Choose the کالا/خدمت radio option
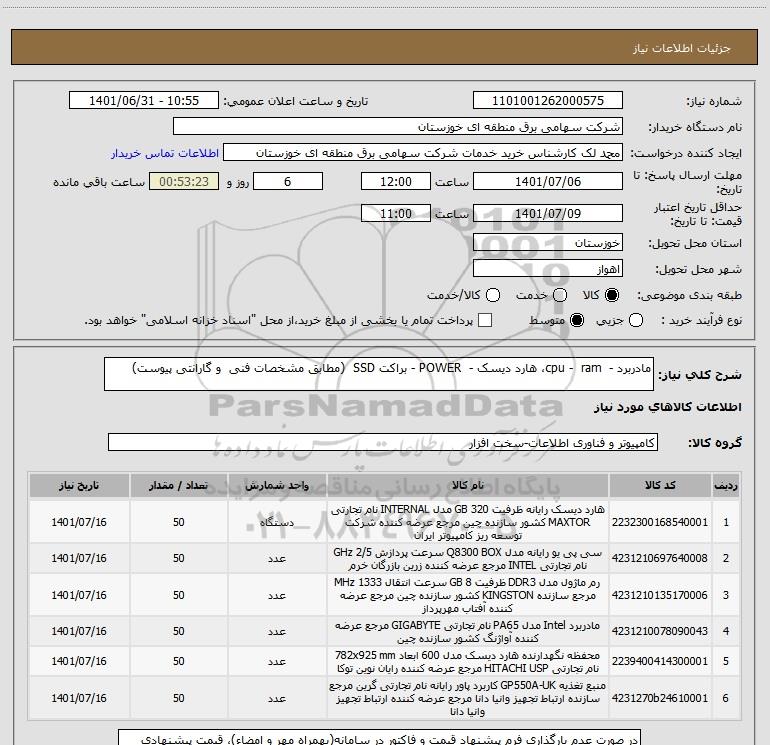Viewport: 770px width, 745px height. click(485, 296)
